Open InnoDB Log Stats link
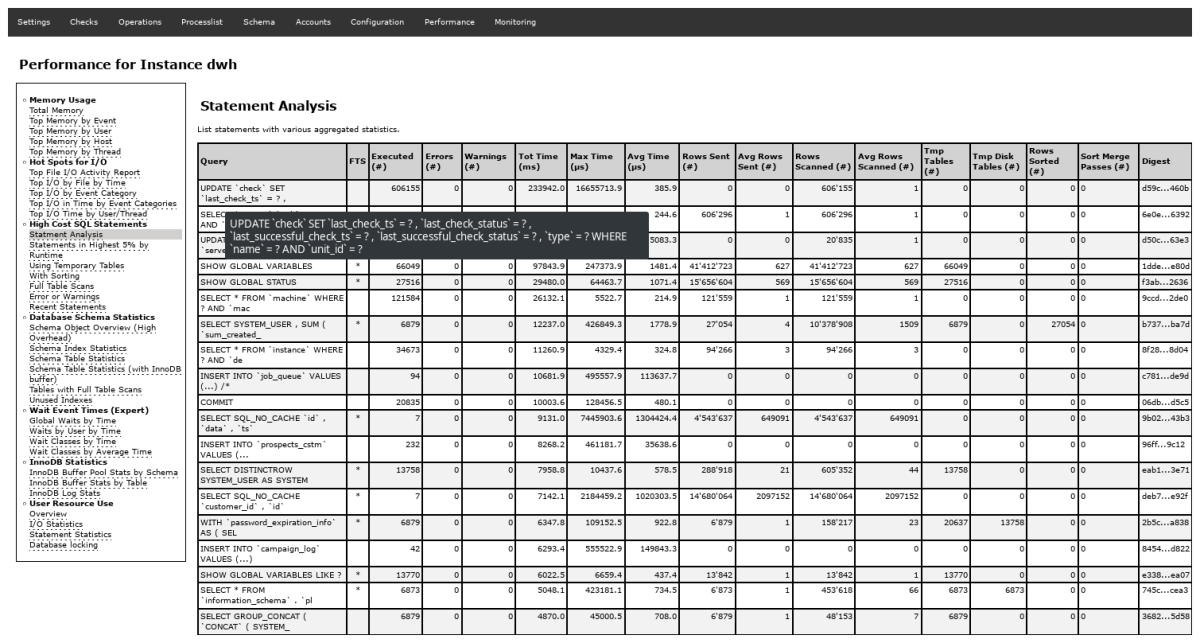The height and width of the screenshot is (643, 1200). 65,492
